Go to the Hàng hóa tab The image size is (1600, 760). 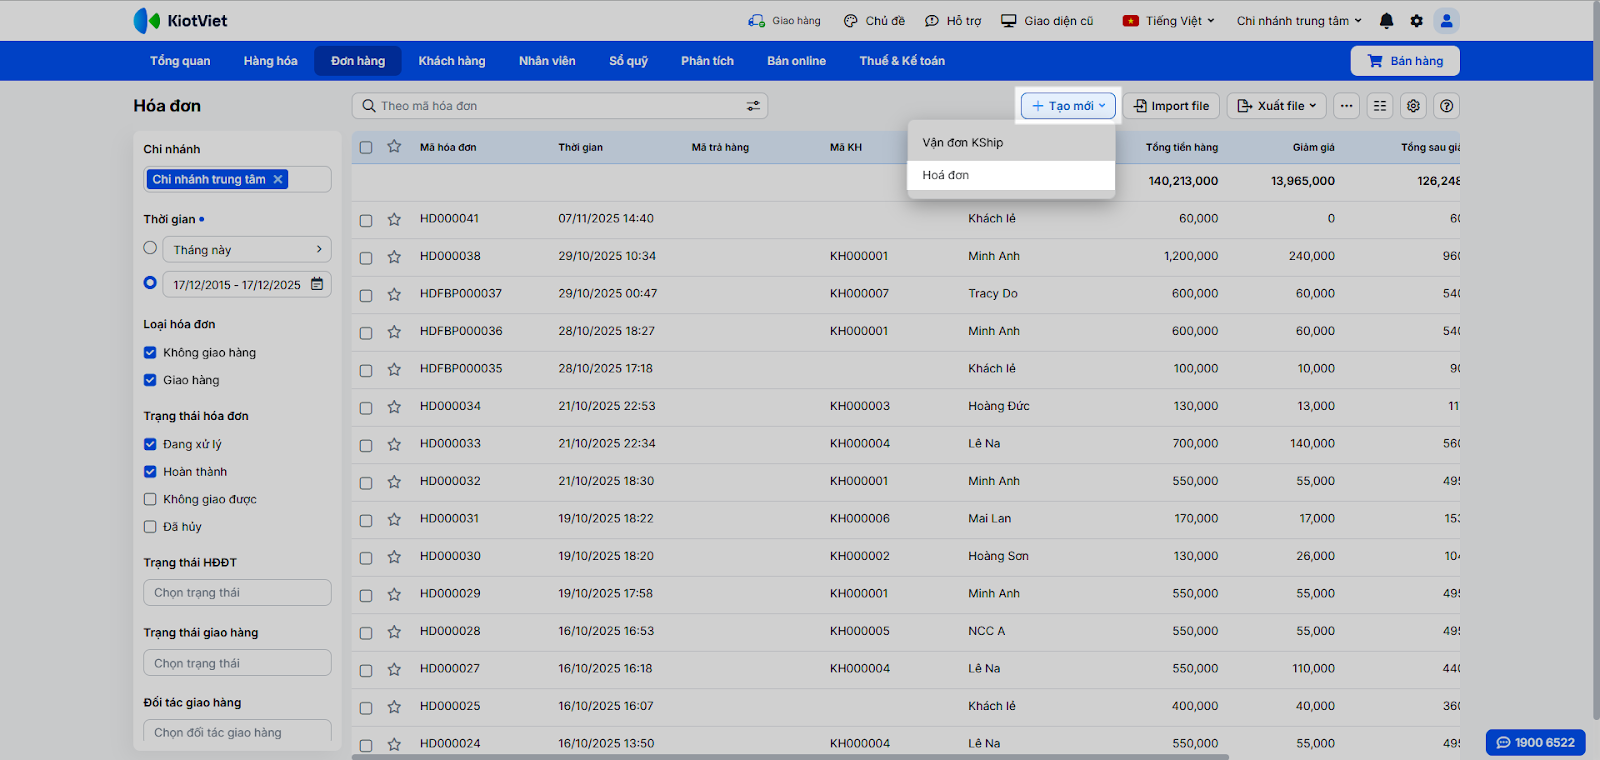tap(270, 61)
